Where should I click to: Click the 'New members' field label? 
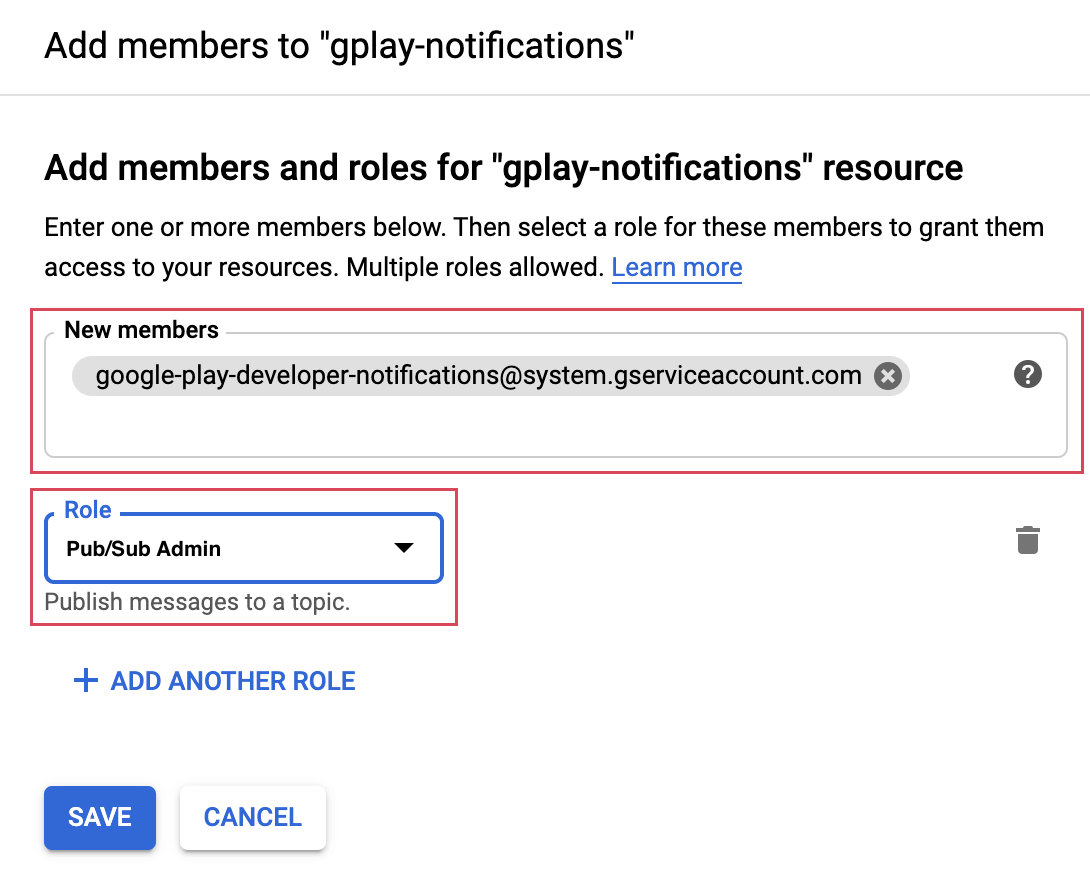141,330
